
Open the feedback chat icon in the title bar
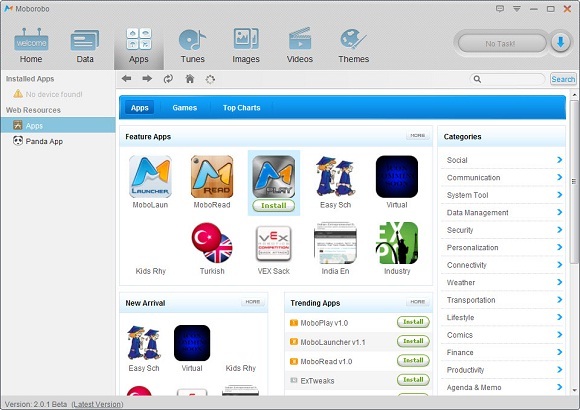click(500, 9)
